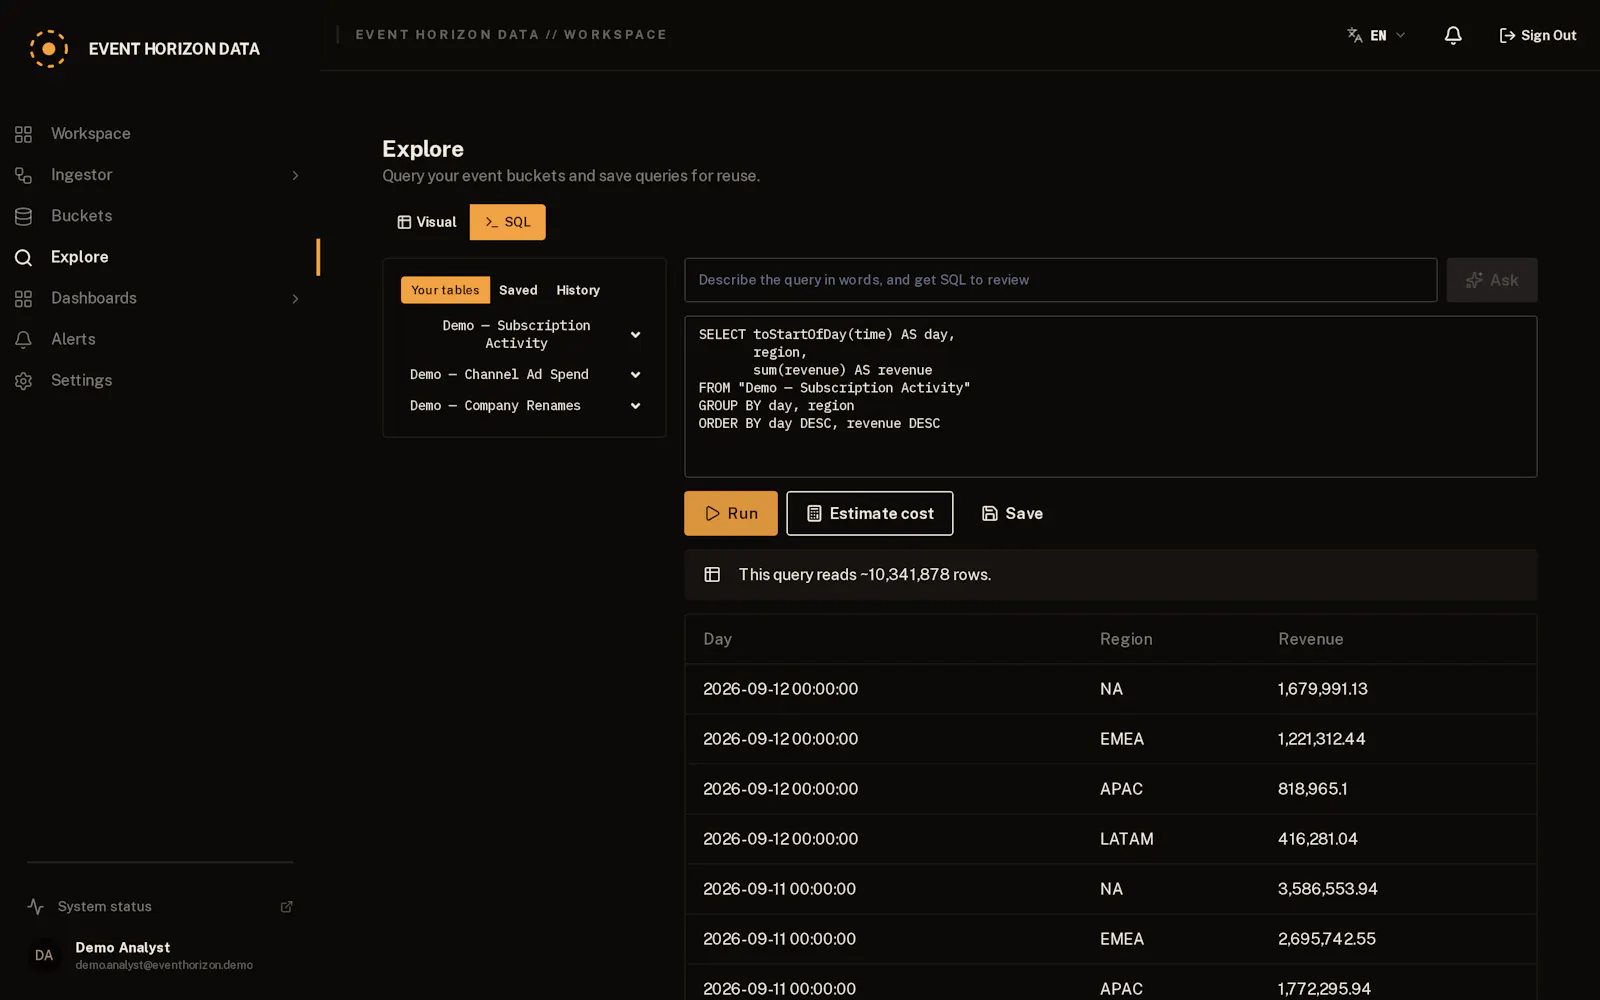This screenshot has height=1000, width=1600.
Task: Click the Explore magnifier icon
Action: click(x=23, y=257)
